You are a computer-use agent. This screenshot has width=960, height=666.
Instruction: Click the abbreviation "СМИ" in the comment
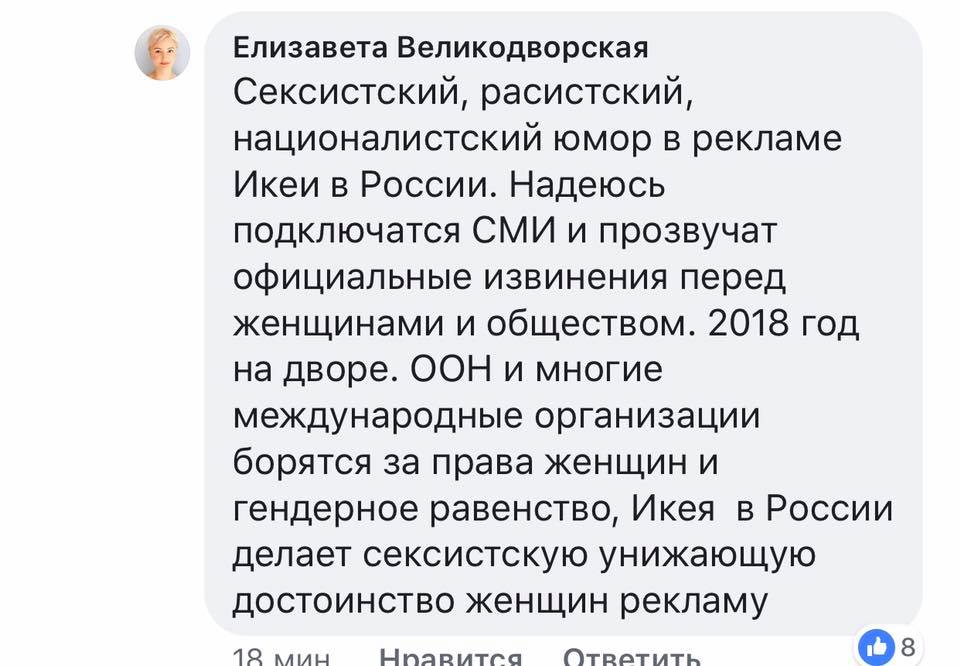pyautogui.click(x=519, y=231)
